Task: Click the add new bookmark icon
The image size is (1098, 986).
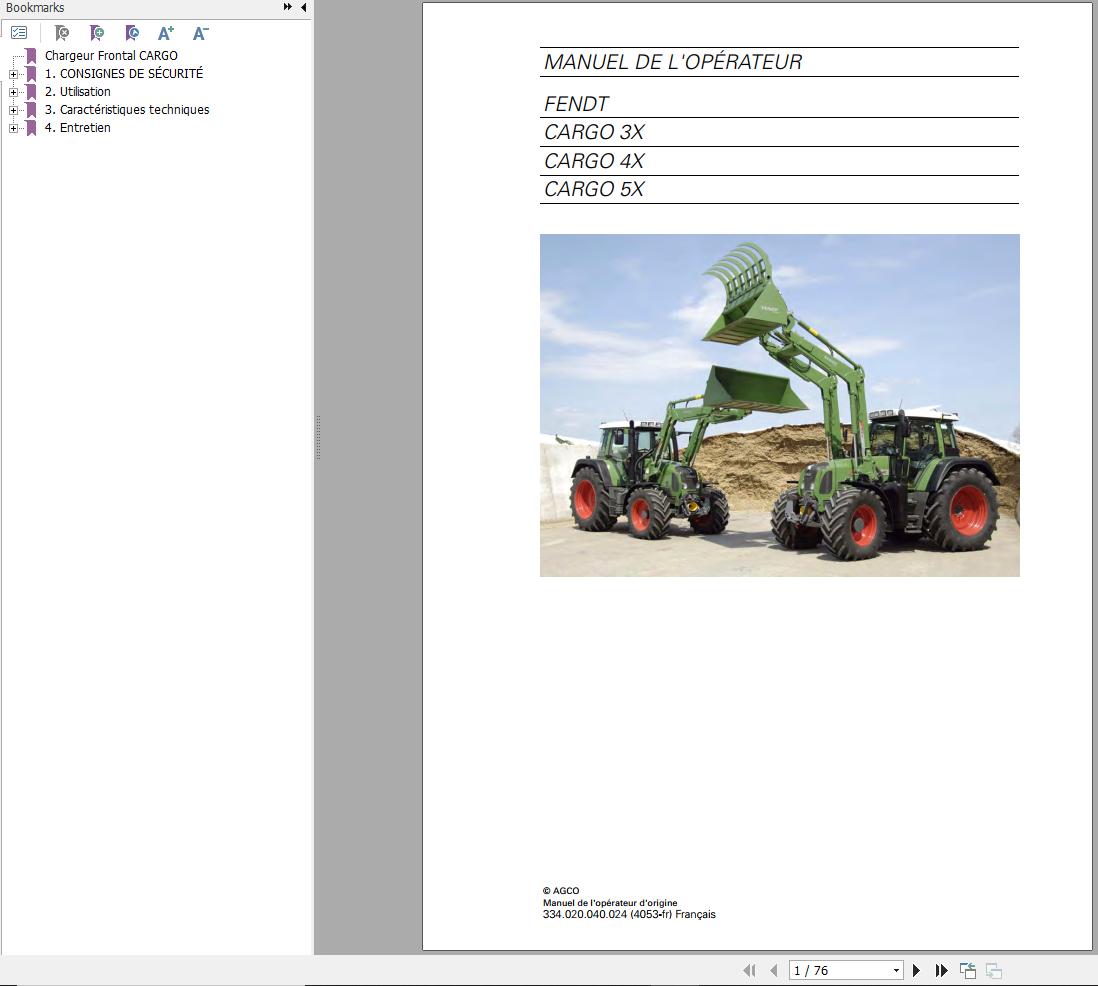Action: 97,33
